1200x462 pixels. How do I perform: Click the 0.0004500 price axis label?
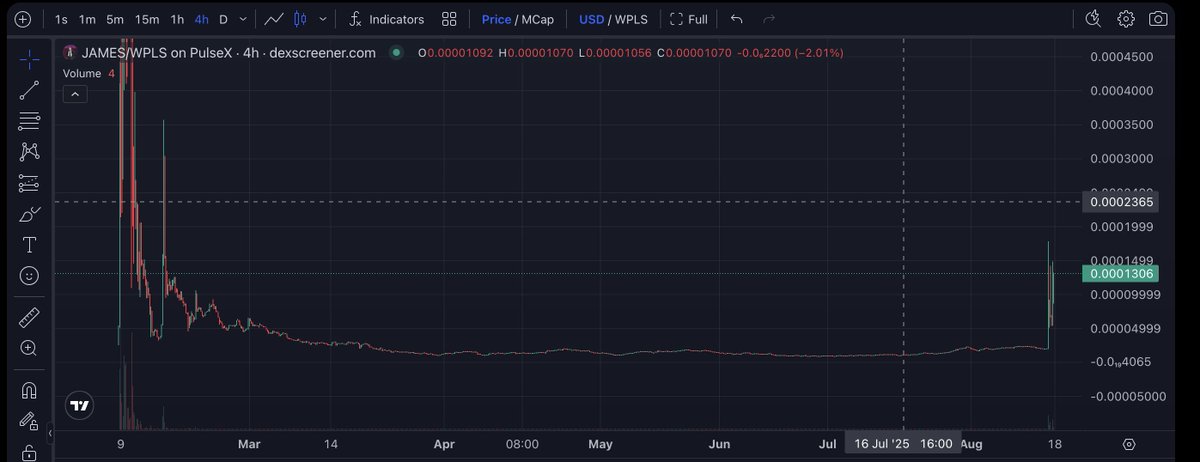click(1121, 57)
